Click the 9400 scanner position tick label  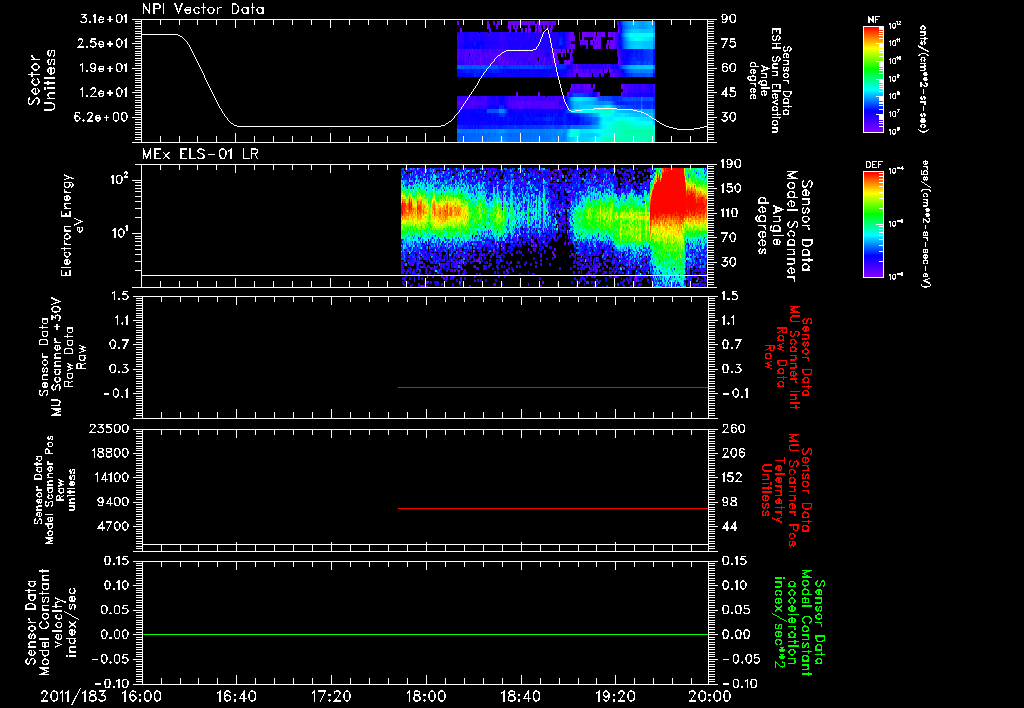114,502
